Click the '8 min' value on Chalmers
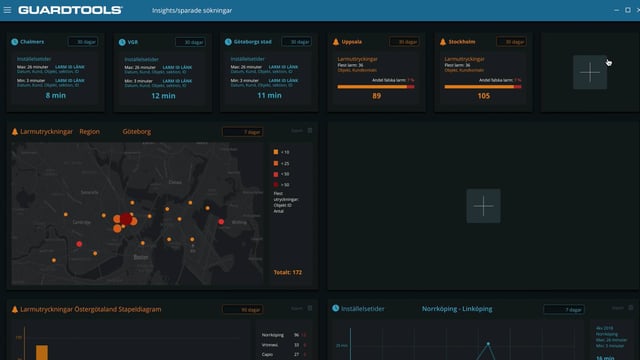 (x=56, y=96)
